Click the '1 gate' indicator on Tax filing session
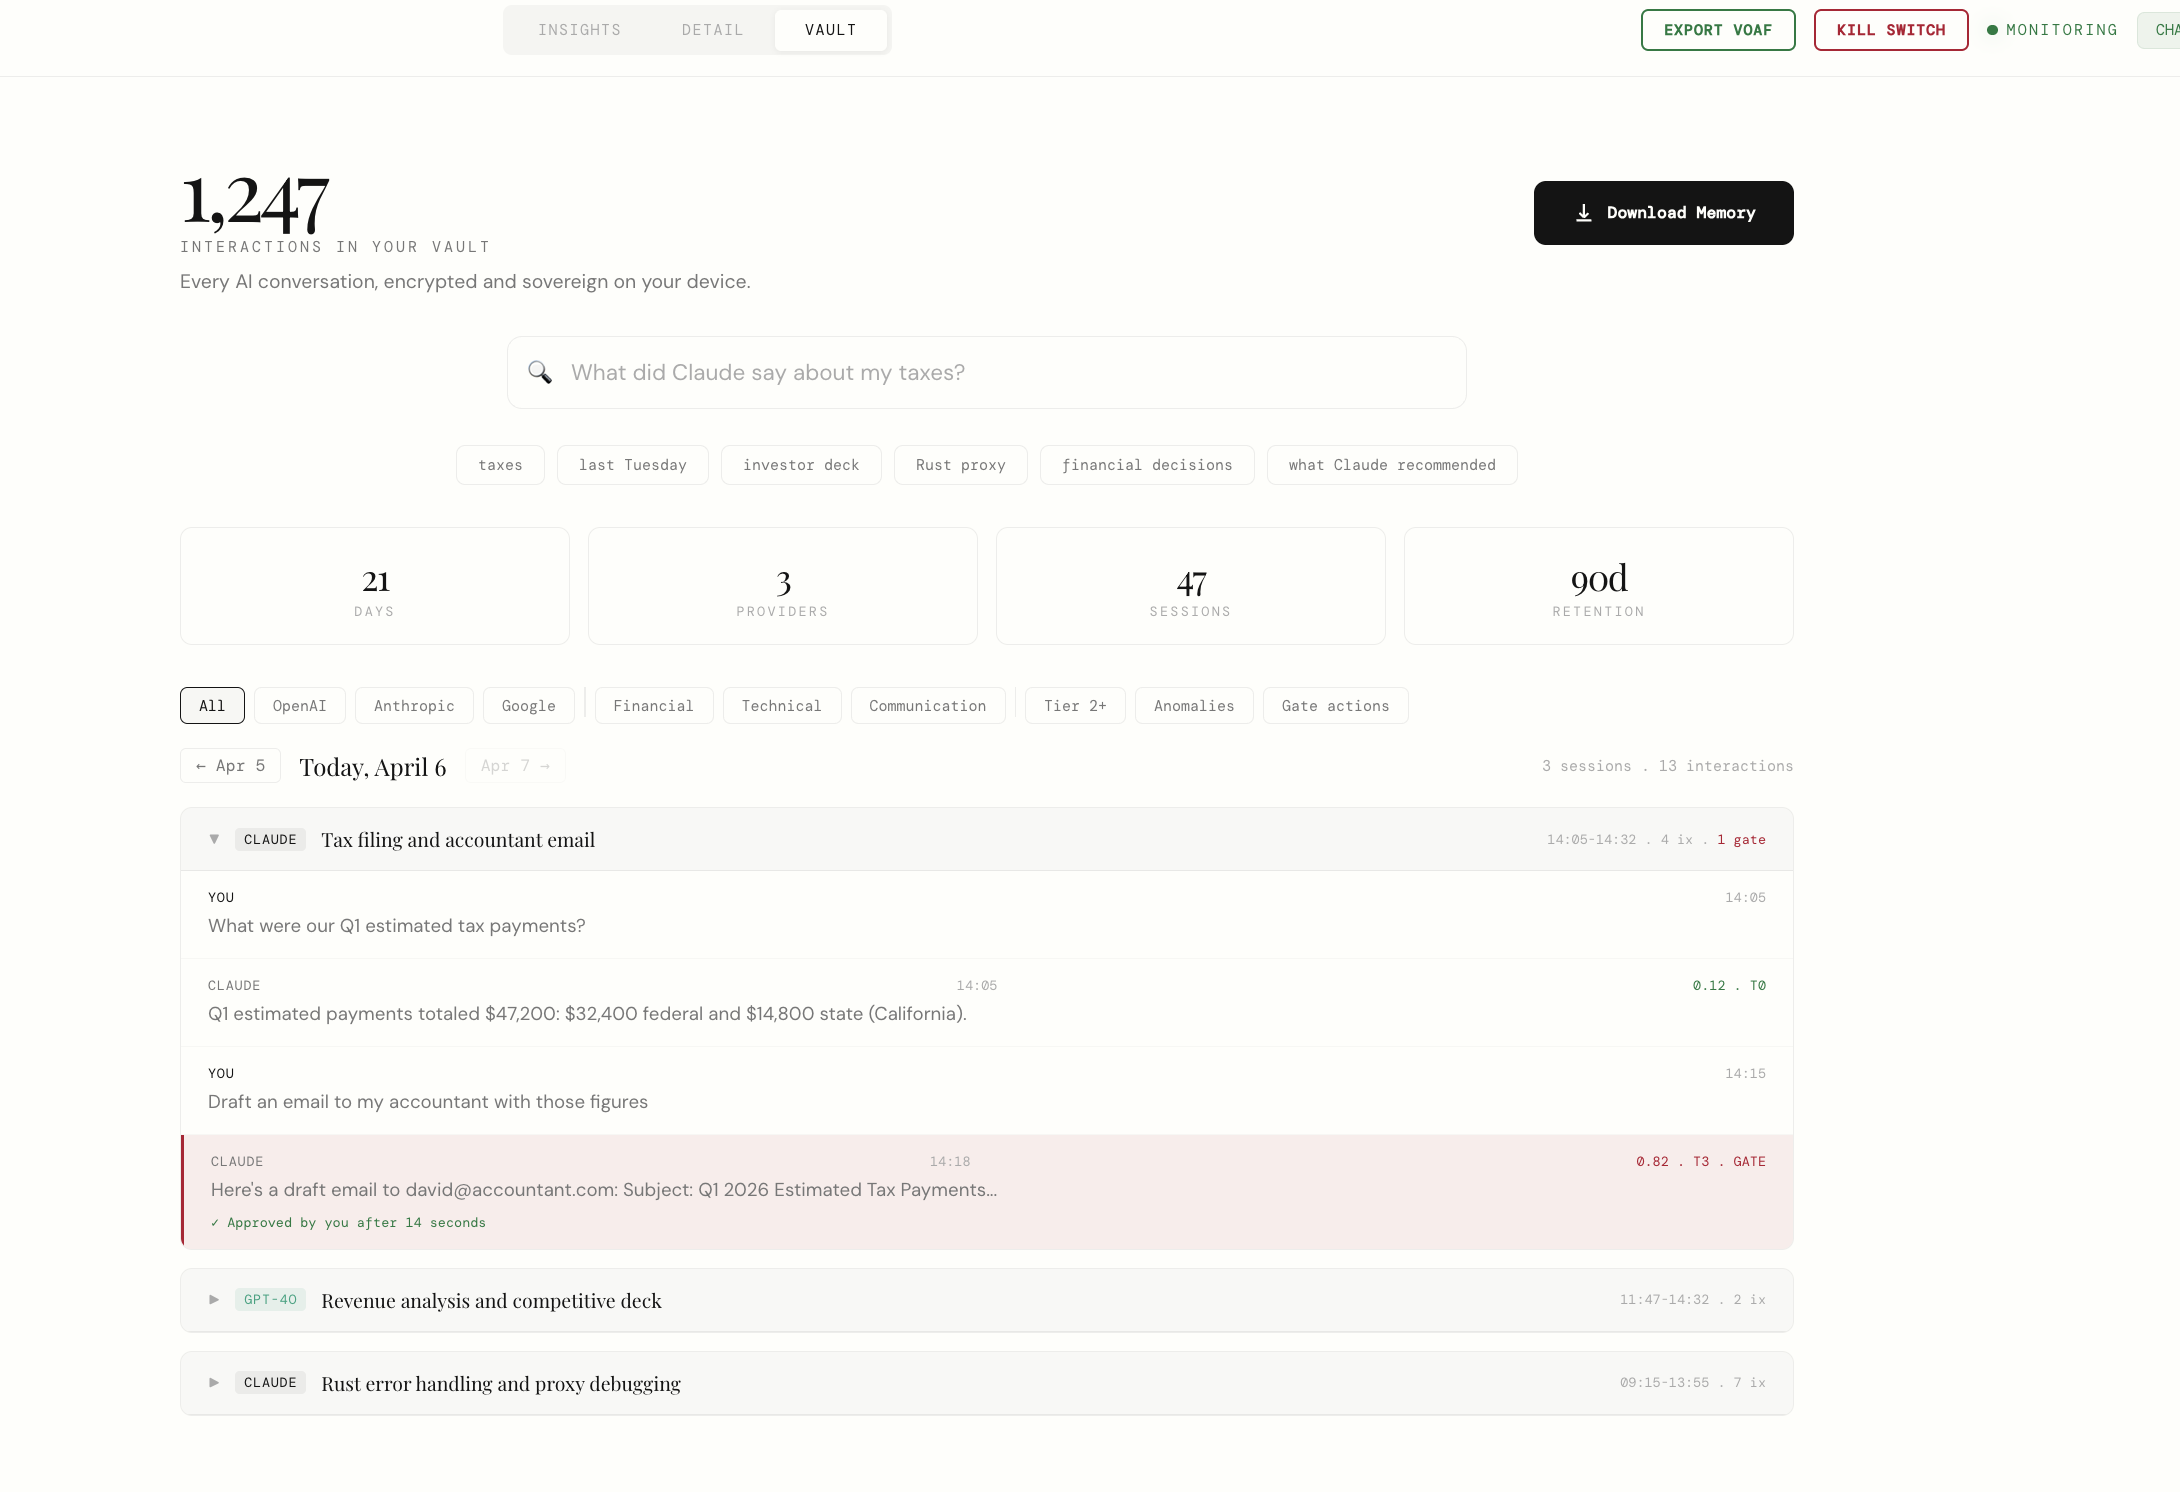The image size is (2180, 1492). pos(1741,840)
